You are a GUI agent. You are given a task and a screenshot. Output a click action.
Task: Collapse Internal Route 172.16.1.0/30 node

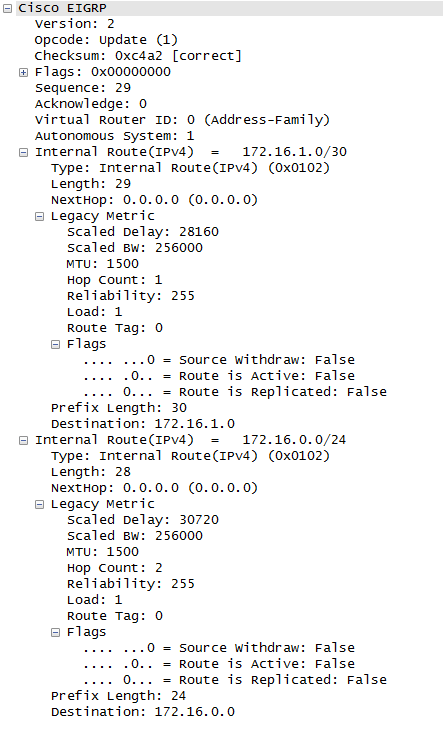tap(23, 152)
